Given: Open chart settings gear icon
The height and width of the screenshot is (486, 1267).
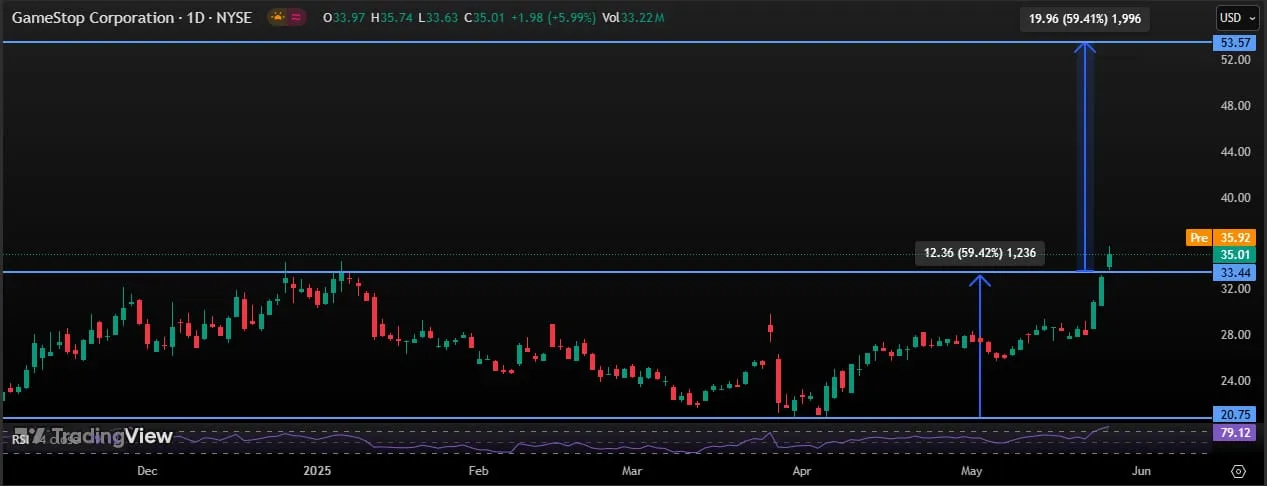Looking at the screenshot, I should (1238, 471).
